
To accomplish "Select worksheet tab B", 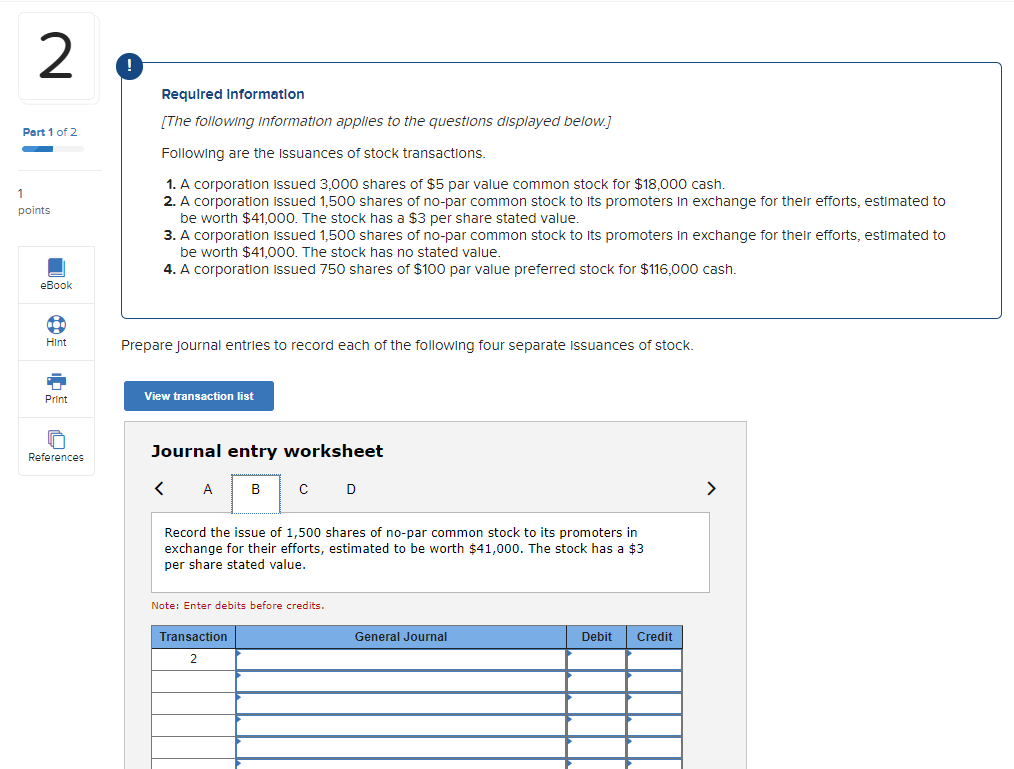I will (x=255, y=489).
